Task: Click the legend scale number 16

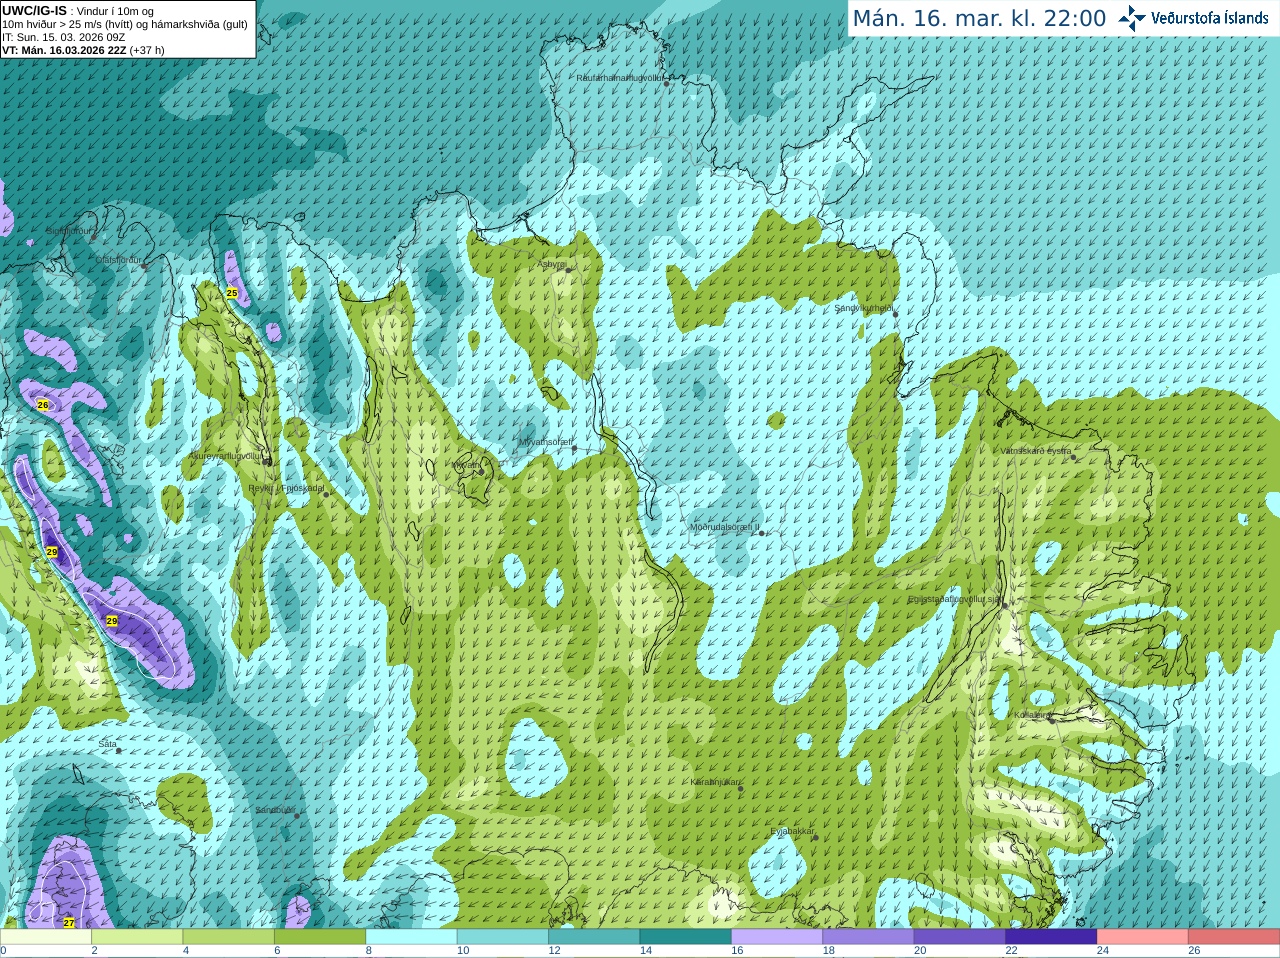Action: [x=737, y=951]
